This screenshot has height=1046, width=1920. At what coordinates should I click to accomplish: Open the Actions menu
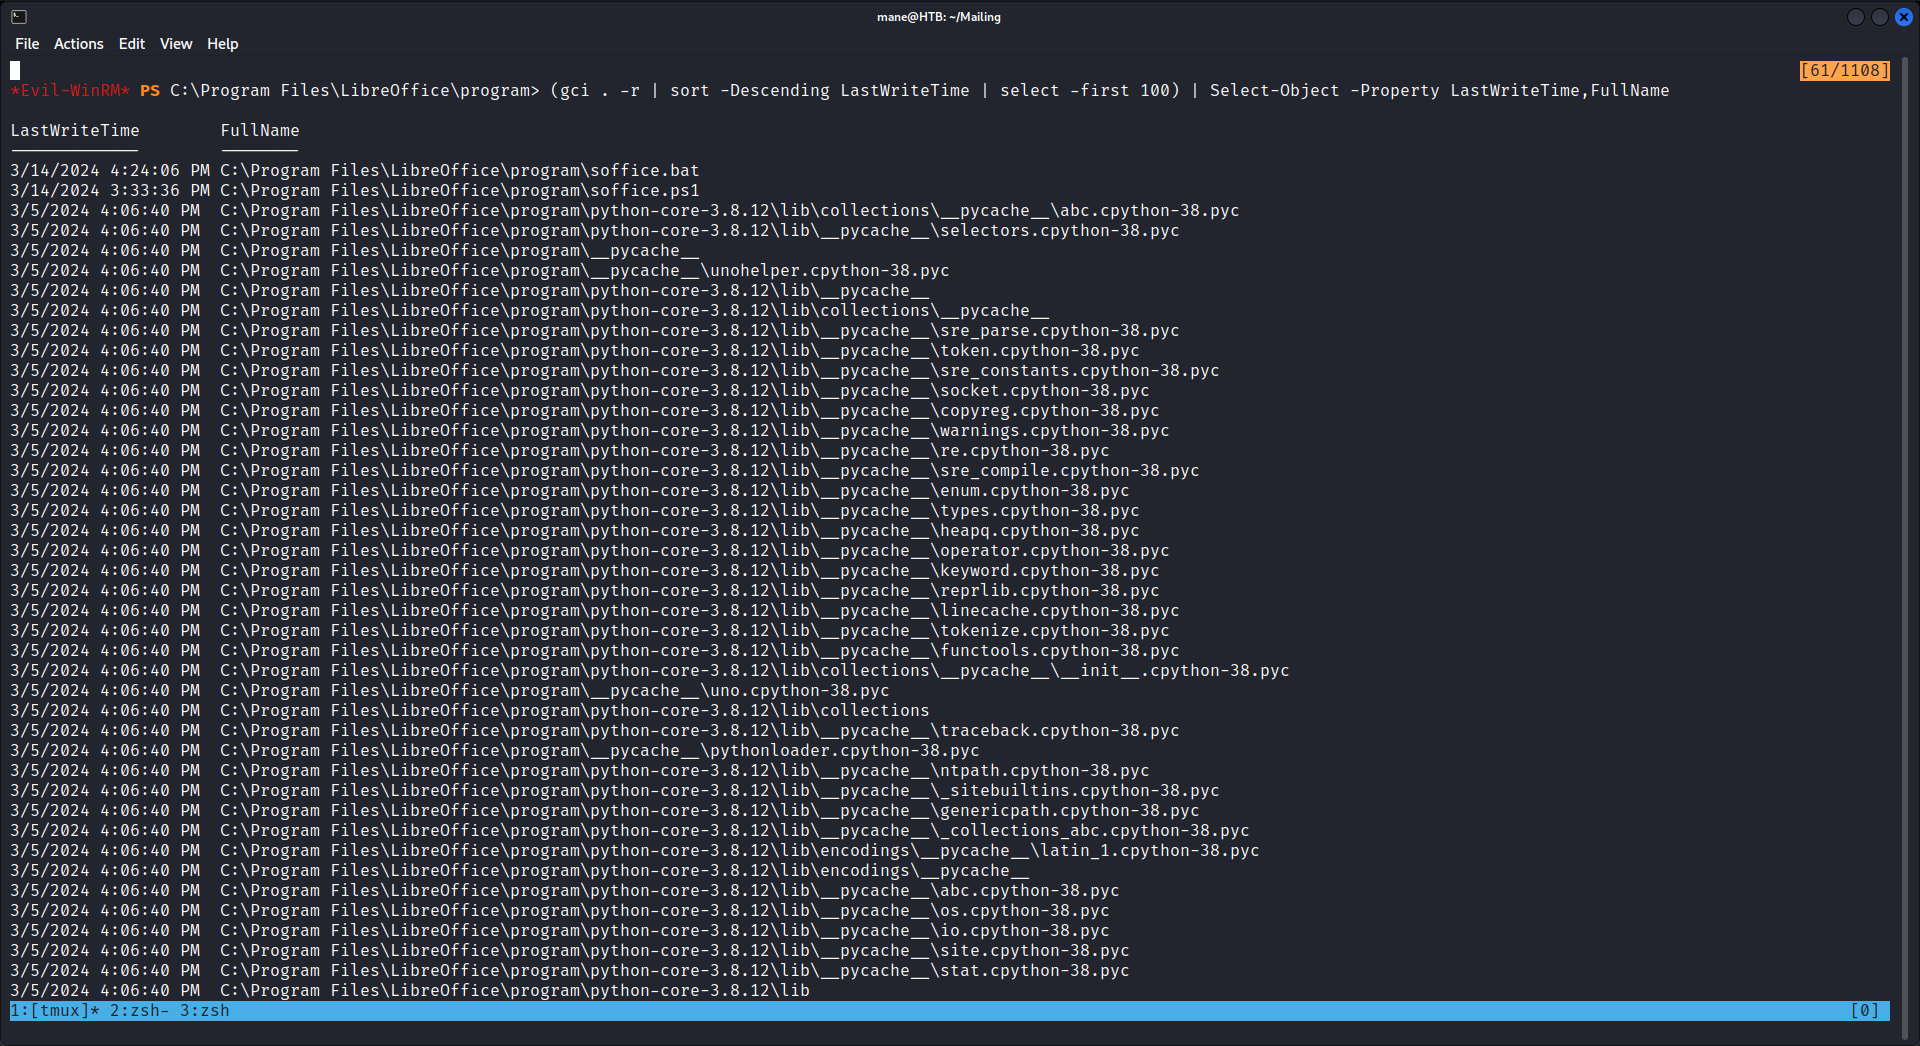pyautogui.click(x=79, y=44)
